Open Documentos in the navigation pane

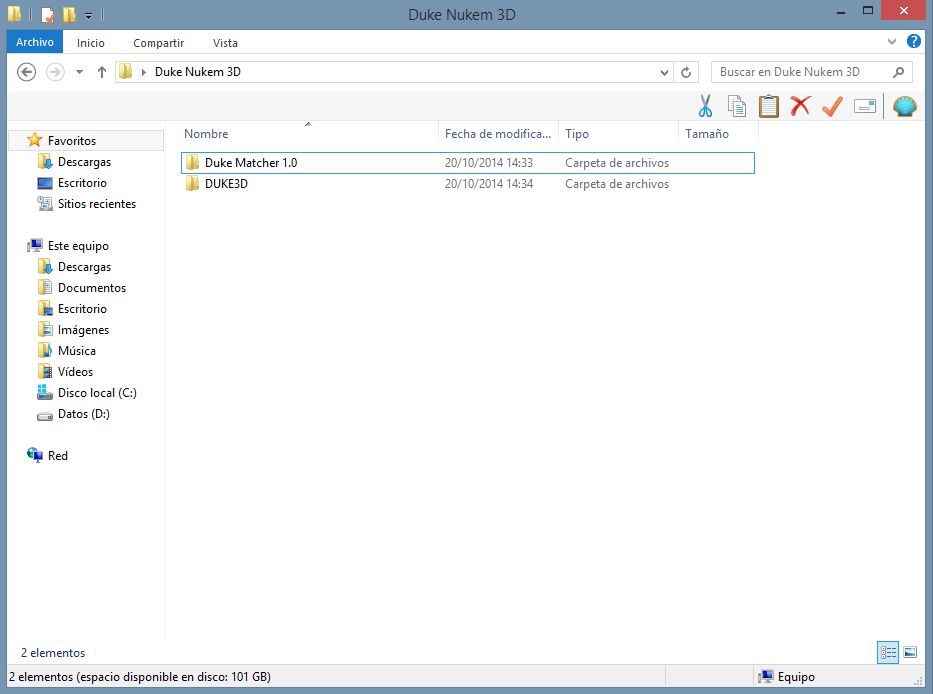(92, 287)
